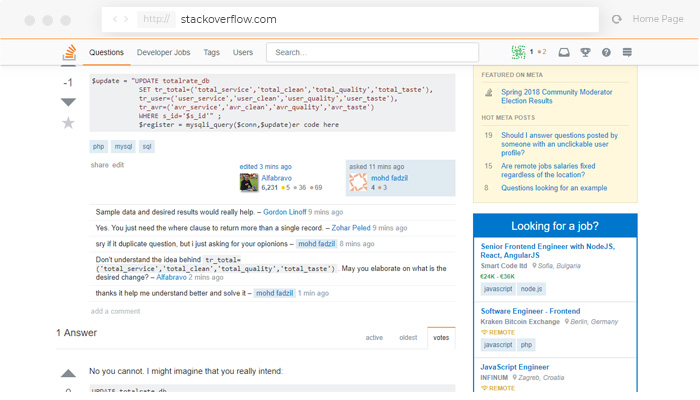Click the browser address bar URL

click(x=229, y=19)
